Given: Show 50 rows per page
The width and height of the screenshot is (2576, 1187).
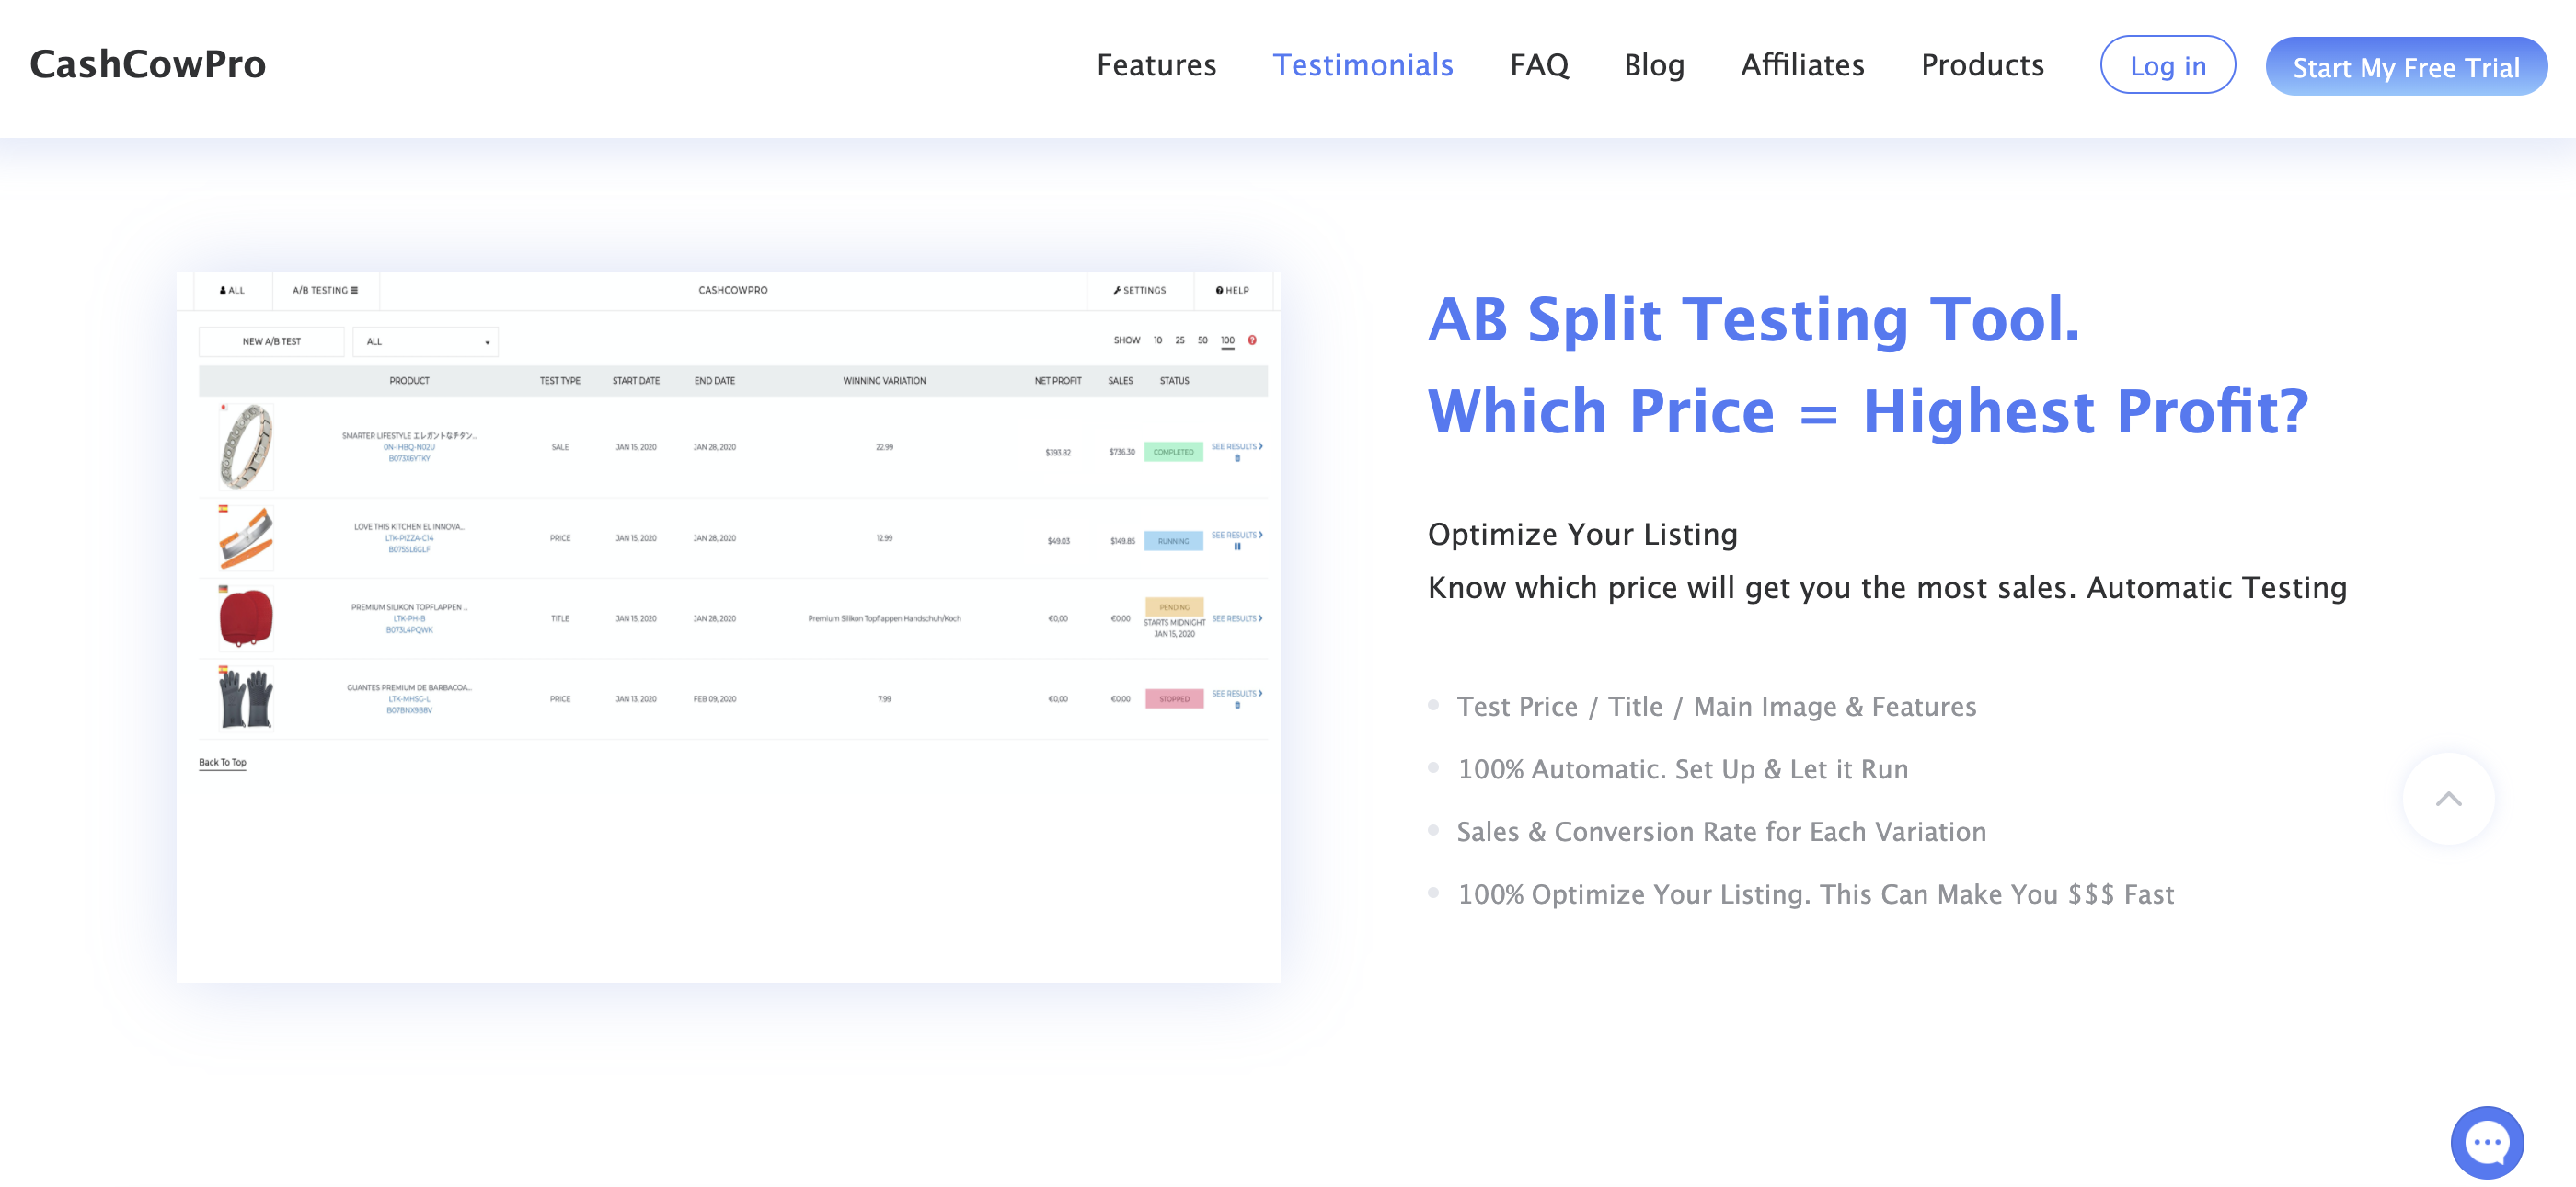Looking at the screenshot, I should coord(1202,340).
